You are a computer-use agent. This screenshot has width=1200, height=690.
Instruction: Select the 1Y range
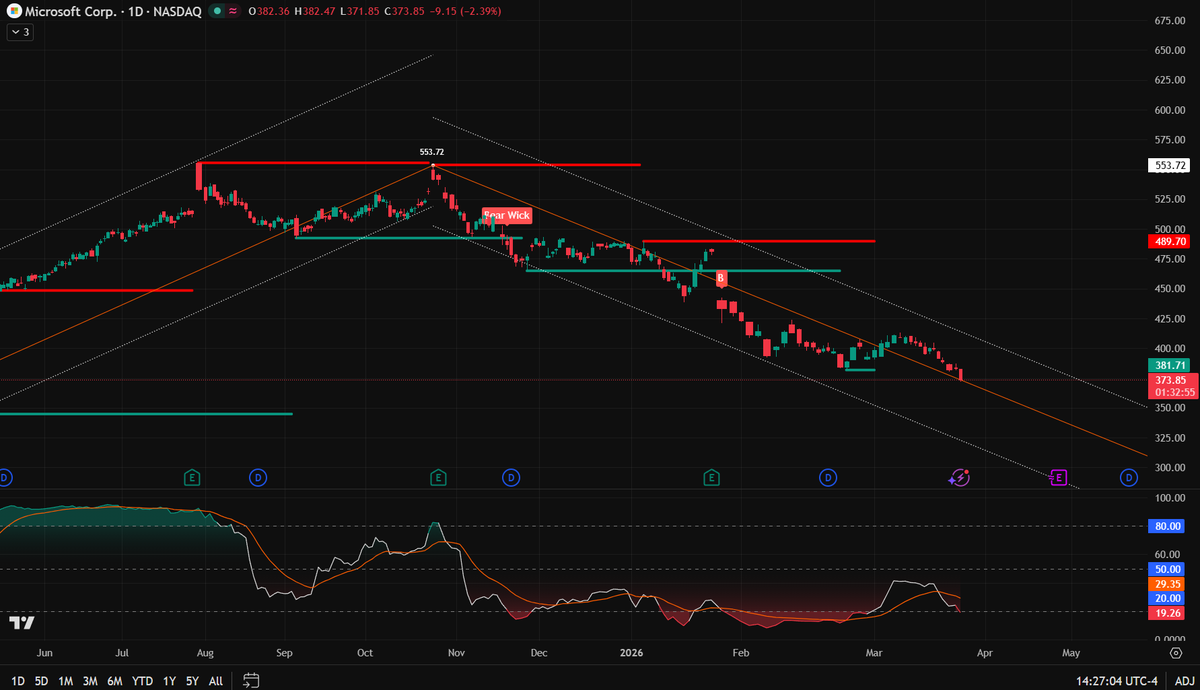[x=170, y=681]
